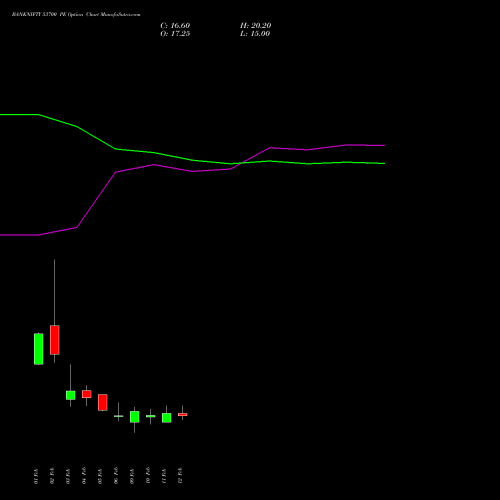Select the high price value H: 20.20
This screenshot has height=500, width=500.
tap(255, 26)
